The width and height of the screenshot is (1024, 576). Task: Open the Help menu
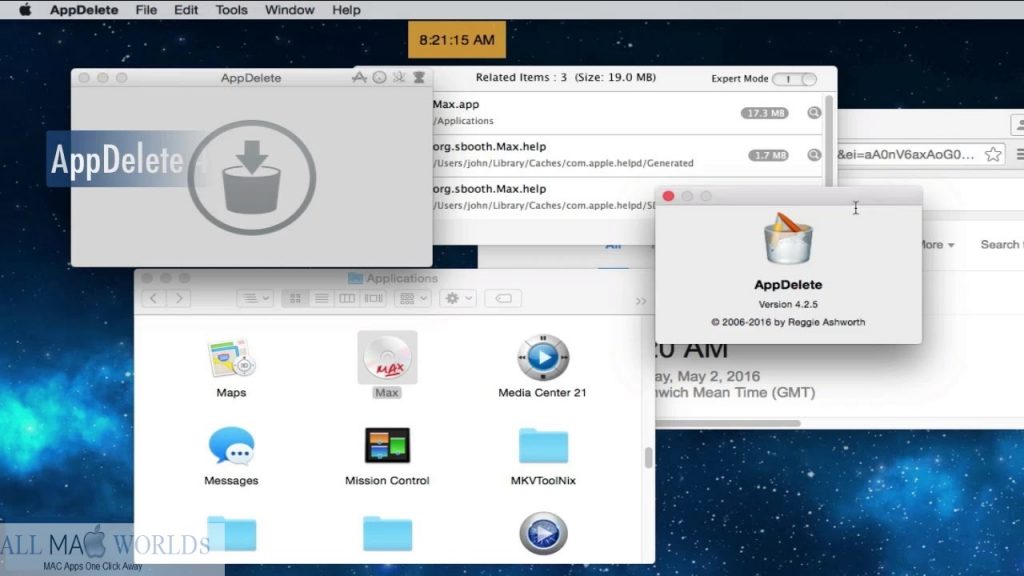(x=346, y=10)
